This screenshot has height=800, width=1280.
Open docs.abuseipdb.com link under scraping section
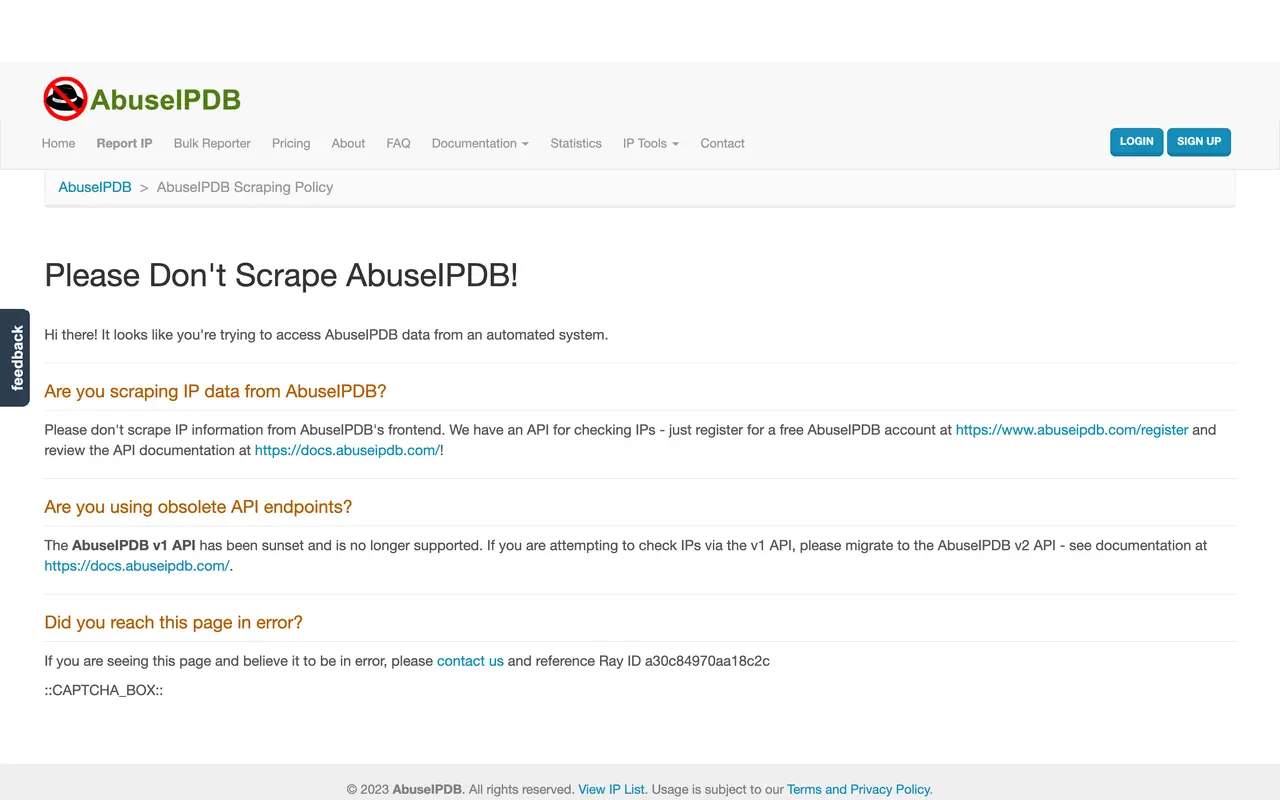click(347, 450)
